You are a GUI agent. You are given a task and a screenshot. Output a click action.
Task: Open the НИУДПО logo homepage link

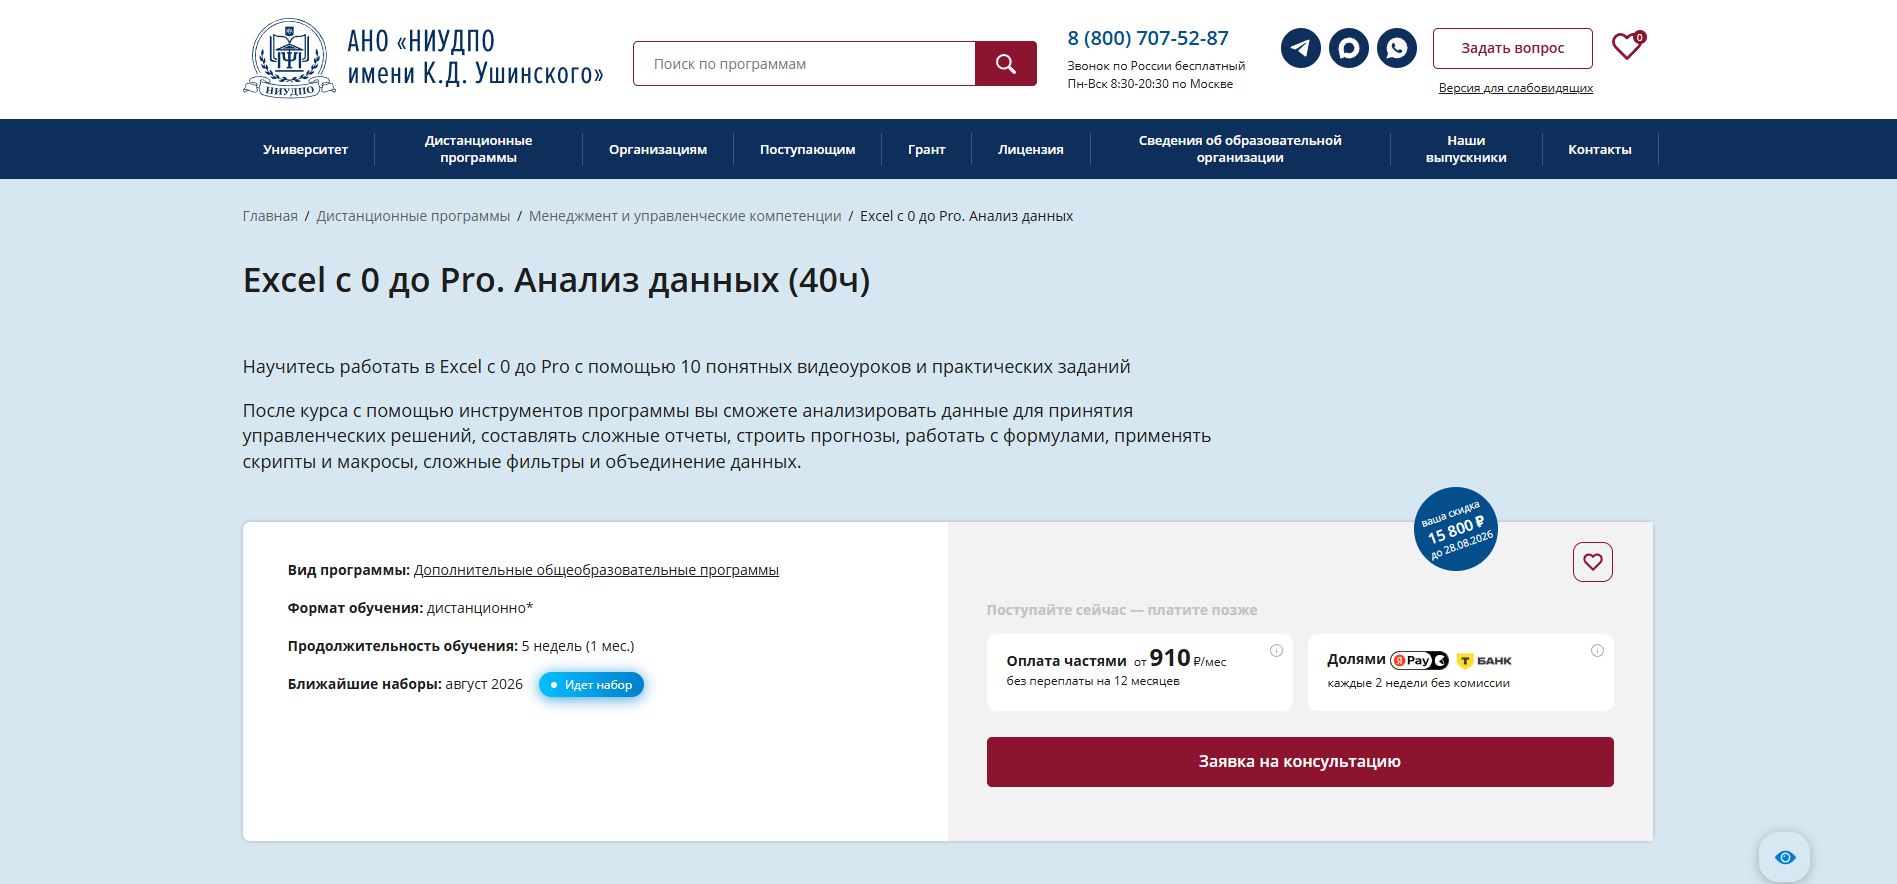423,58
